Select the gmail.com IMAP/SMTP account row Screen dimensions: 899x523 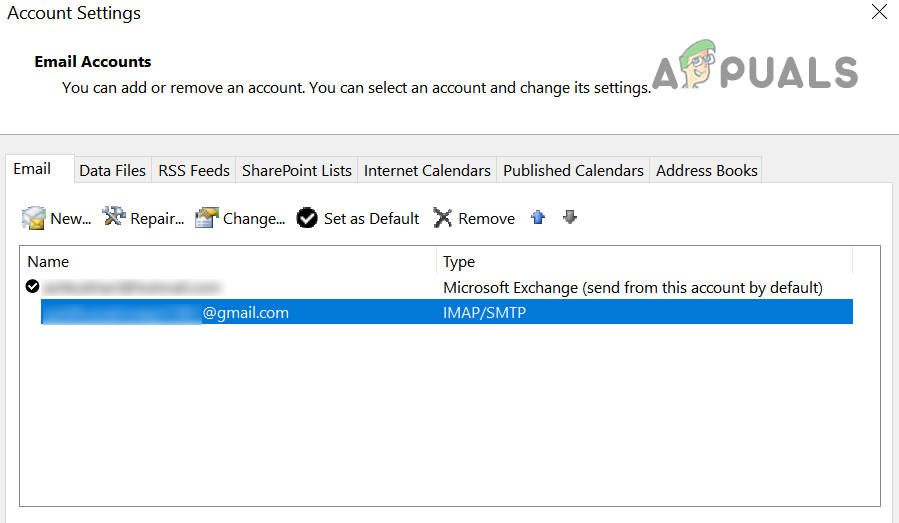click(x=446, y=313)
